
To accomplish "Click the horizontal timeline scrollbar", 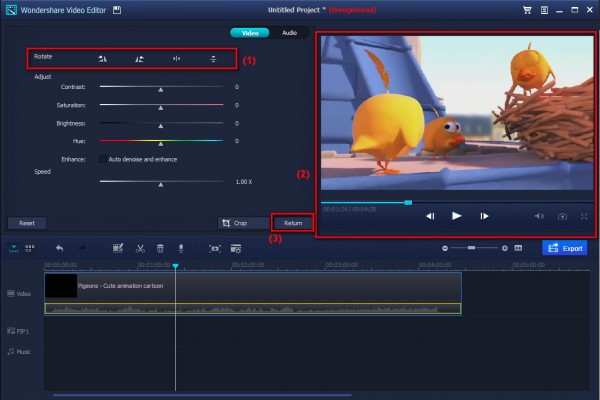I will (202, 395).
